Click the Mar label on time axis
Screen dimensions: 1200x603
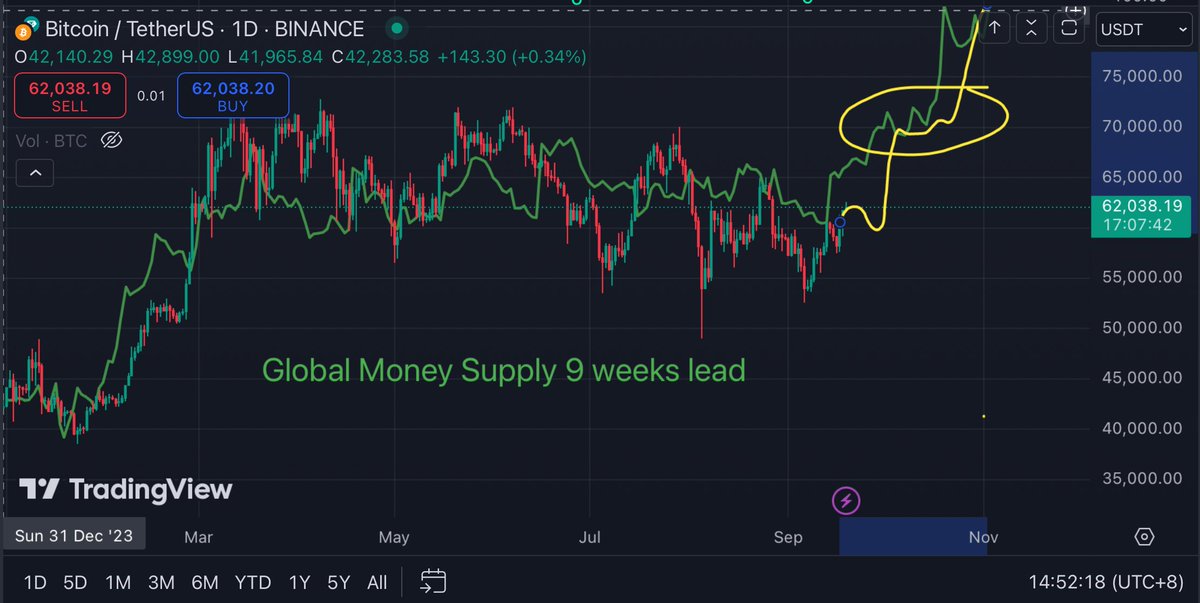[198, 538]
